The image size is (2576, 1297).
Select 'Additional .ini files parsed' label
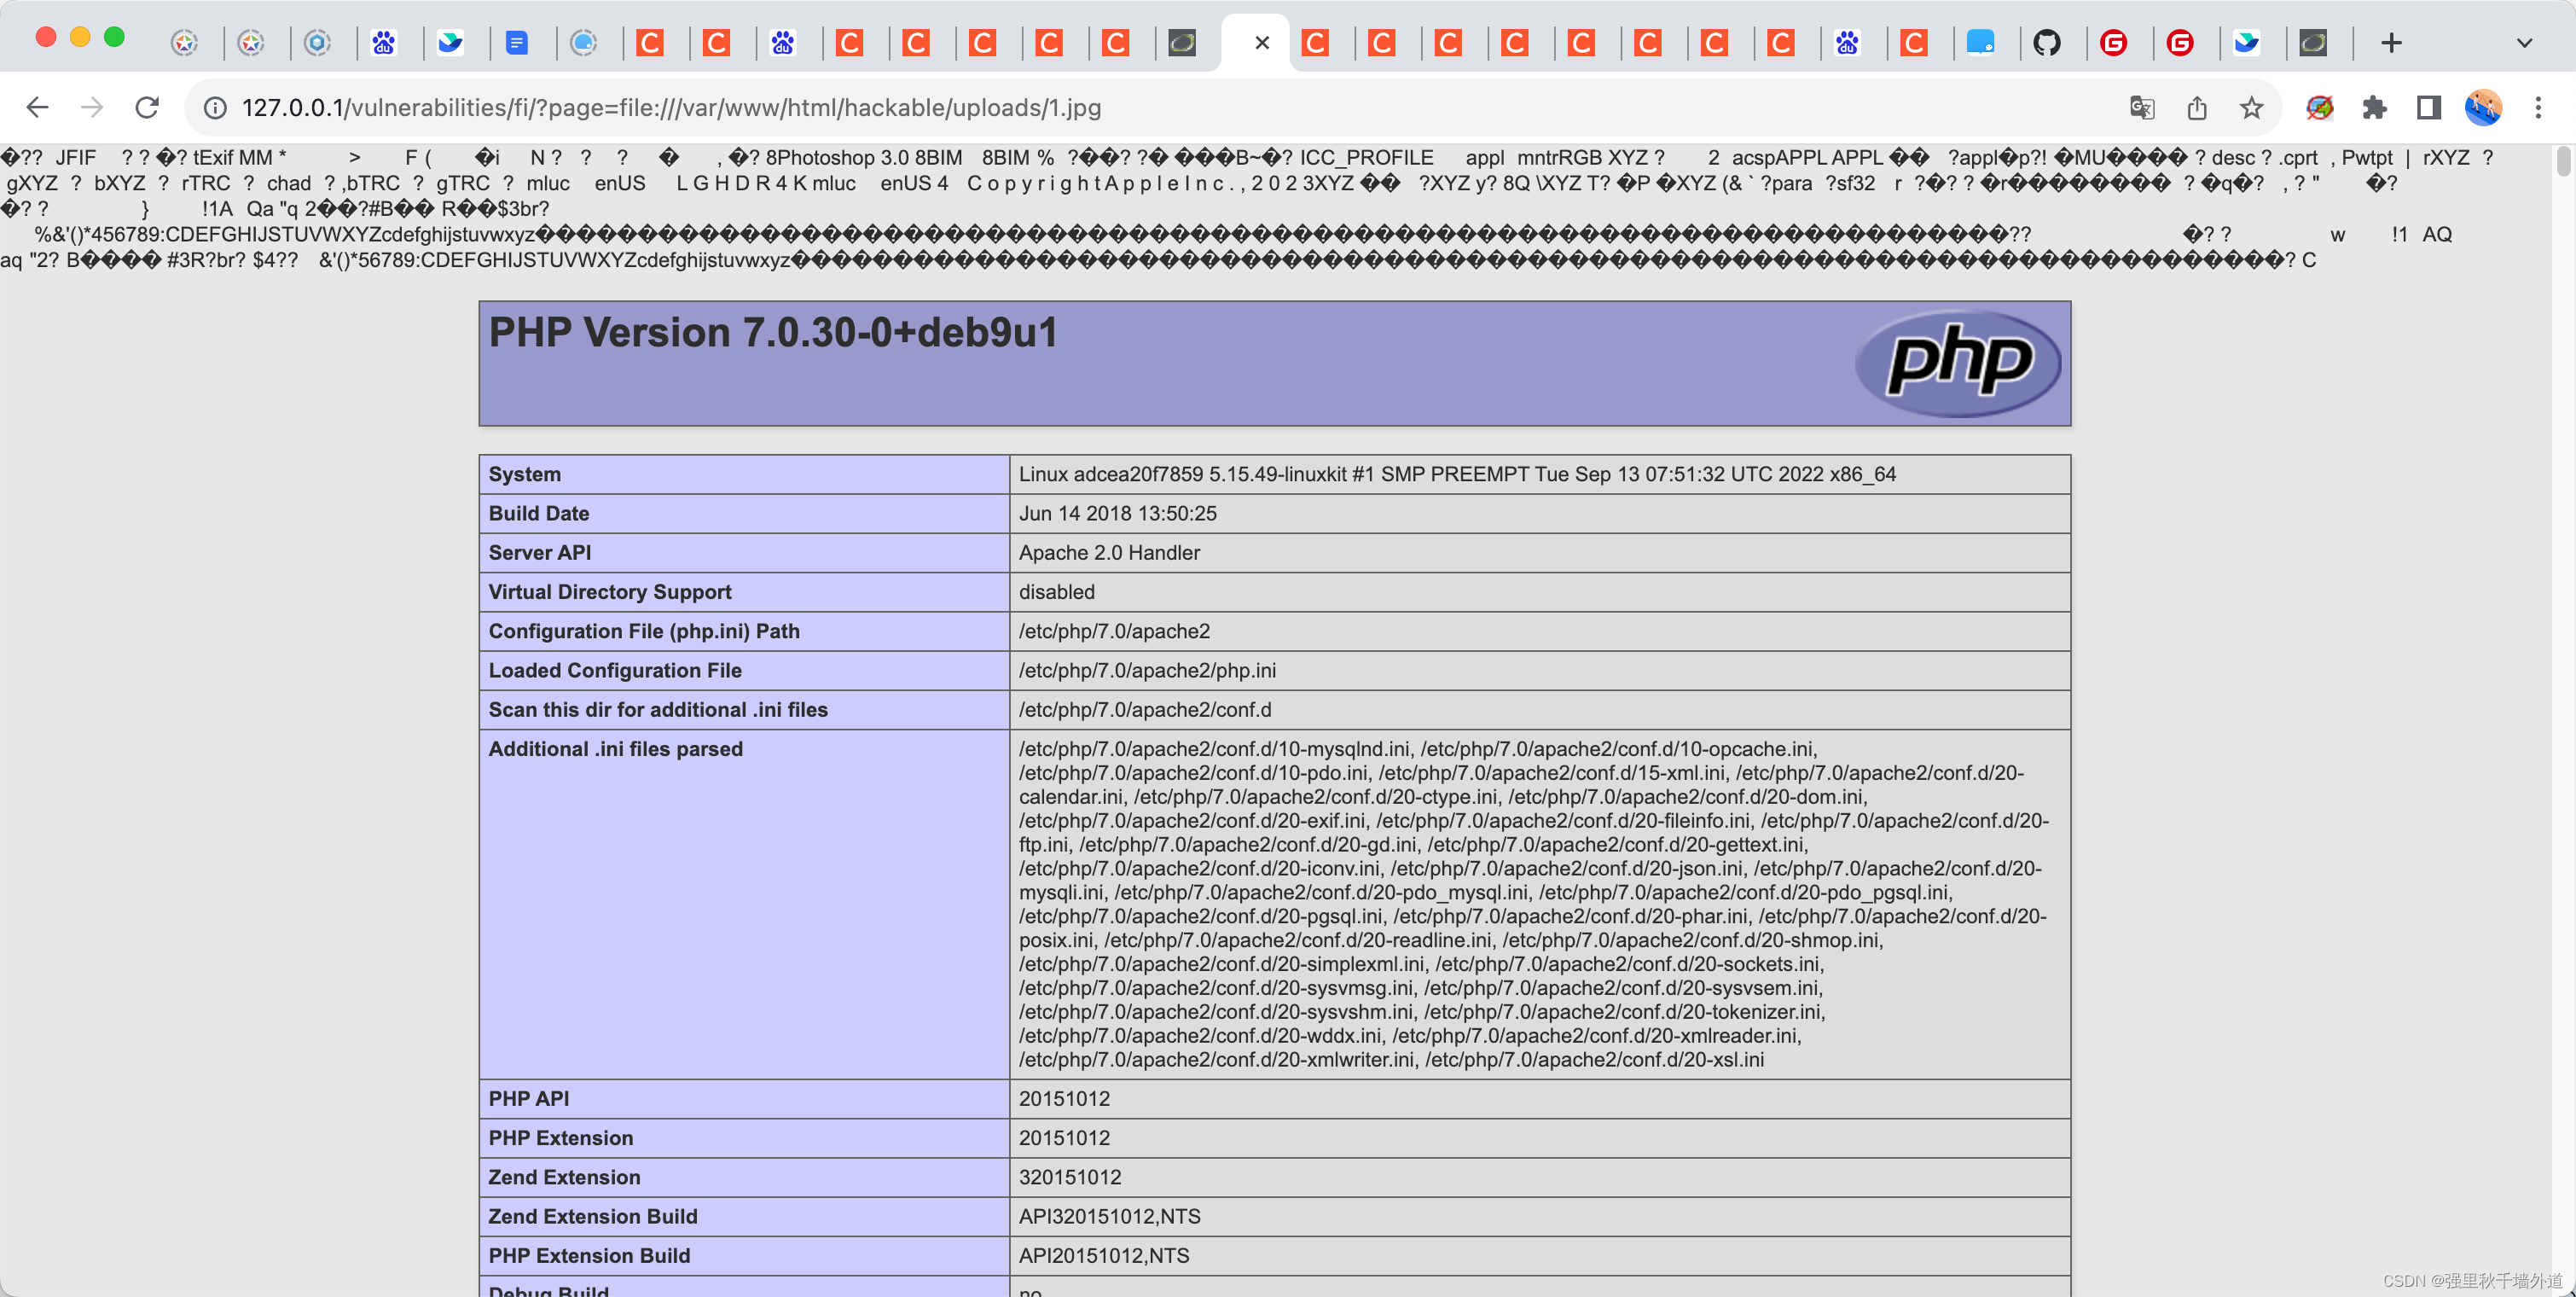616,749
